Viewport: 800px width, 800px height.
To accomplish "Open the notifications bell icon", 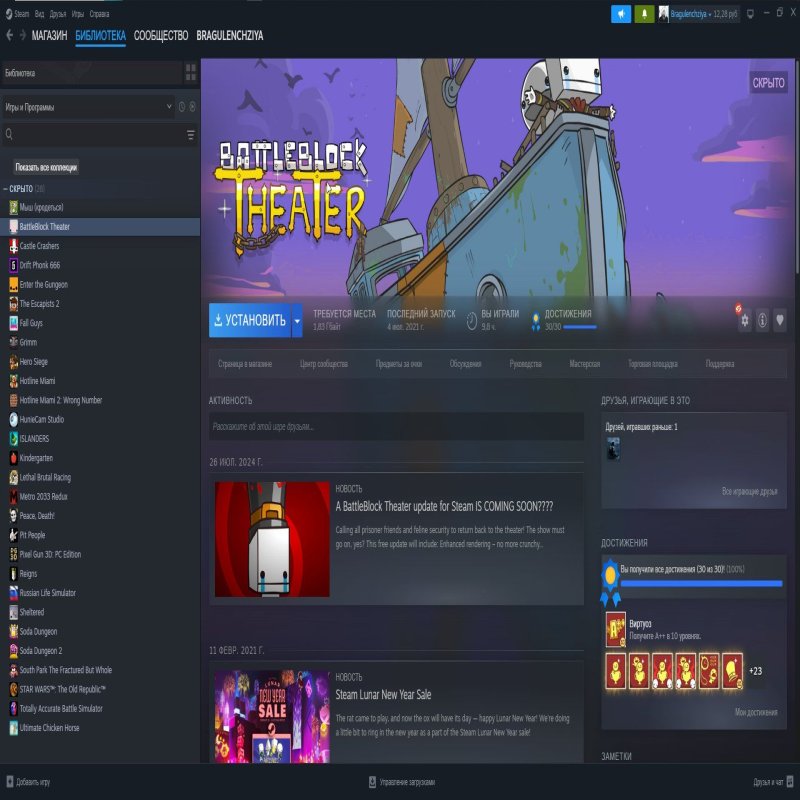I will (644, 14).
